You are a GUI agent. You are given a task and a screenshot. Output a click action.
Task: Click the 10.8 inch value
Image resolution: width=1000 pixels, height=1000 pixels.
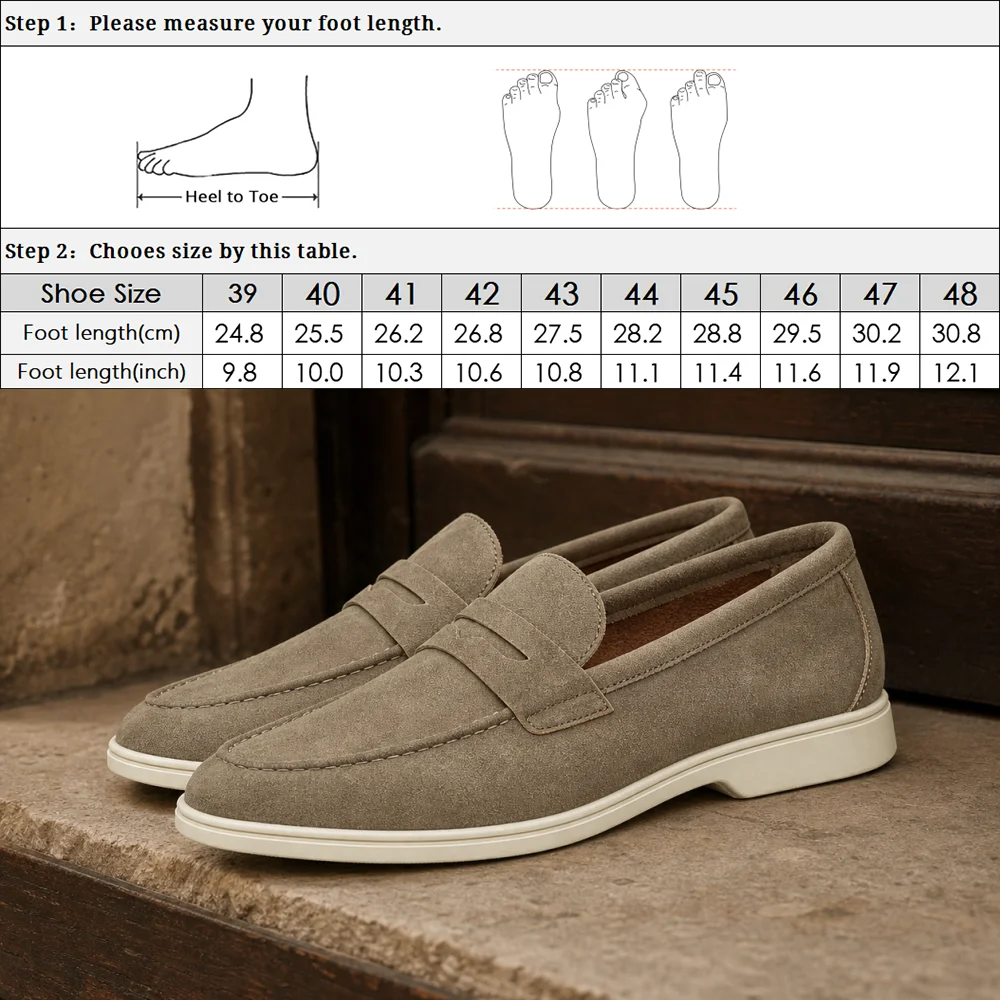(559, 372)
